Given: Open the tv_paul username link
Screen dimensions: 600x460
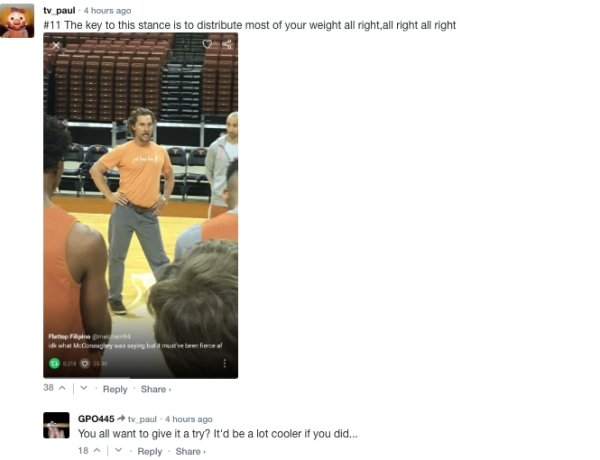Looking at the screenshot, I should [59, 11].
